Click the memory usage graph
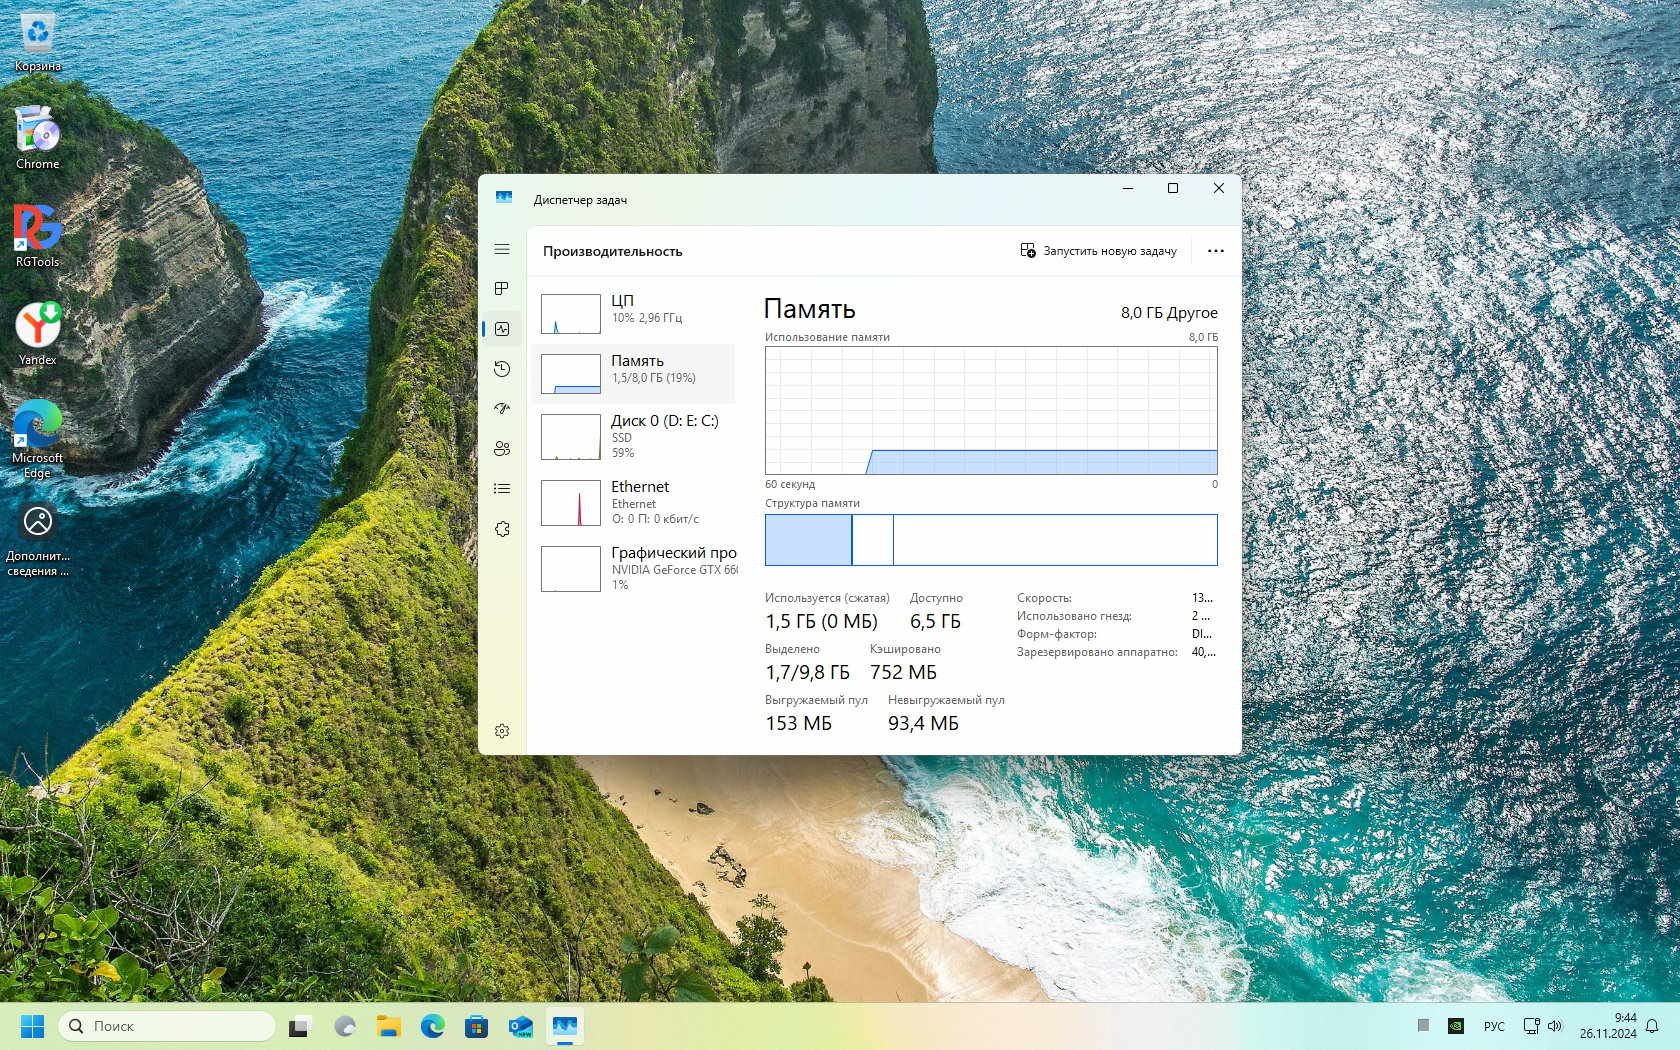 pyautogui.click(x=990, y=410)
